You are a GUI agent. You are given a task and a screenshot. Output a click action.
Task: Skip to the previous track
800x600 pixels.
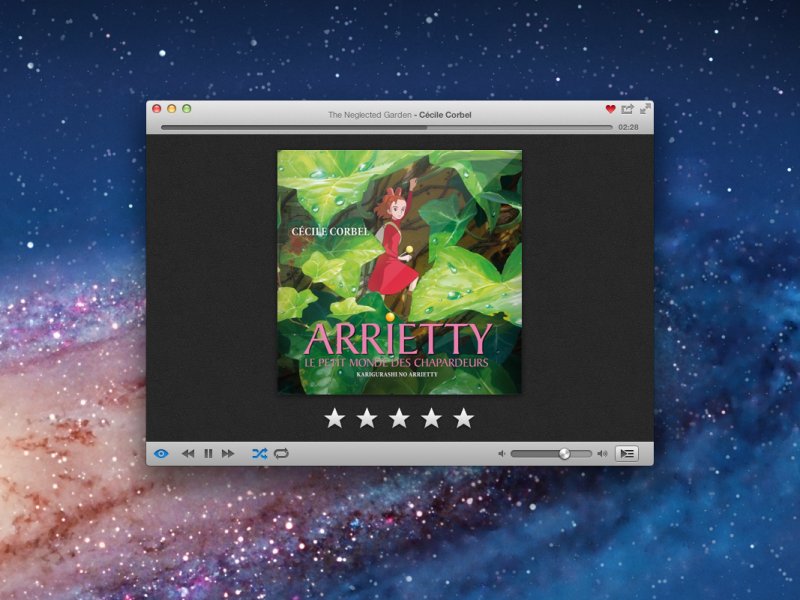coord(188,454)
